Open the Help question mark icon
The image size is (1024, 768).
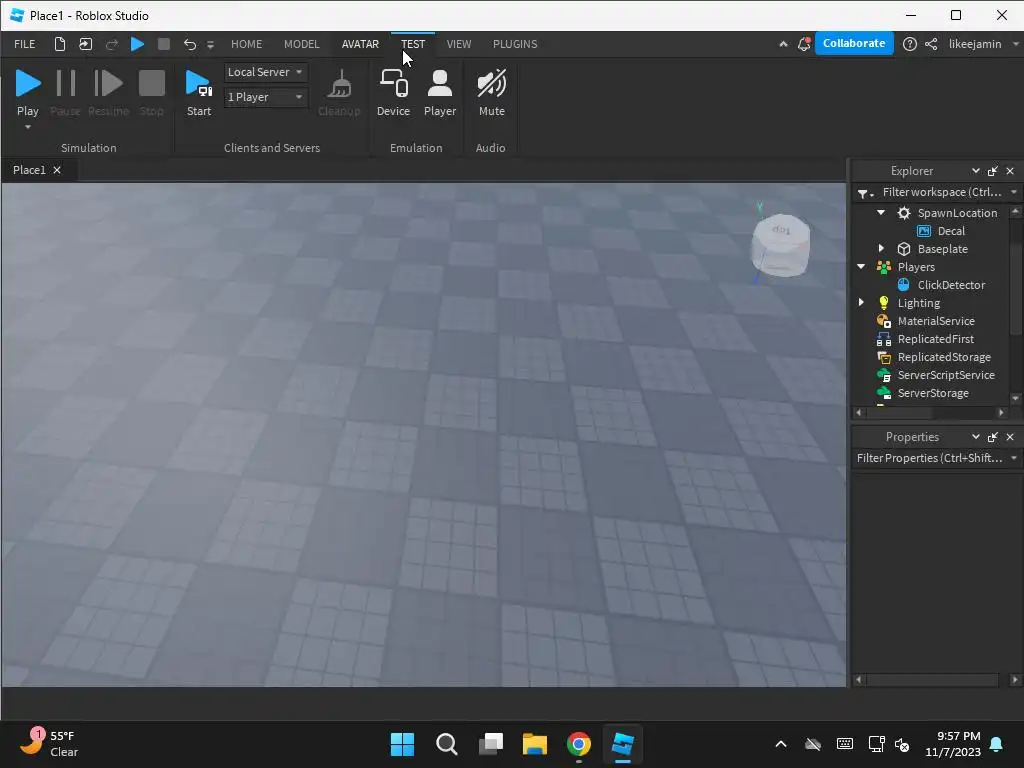909,44
